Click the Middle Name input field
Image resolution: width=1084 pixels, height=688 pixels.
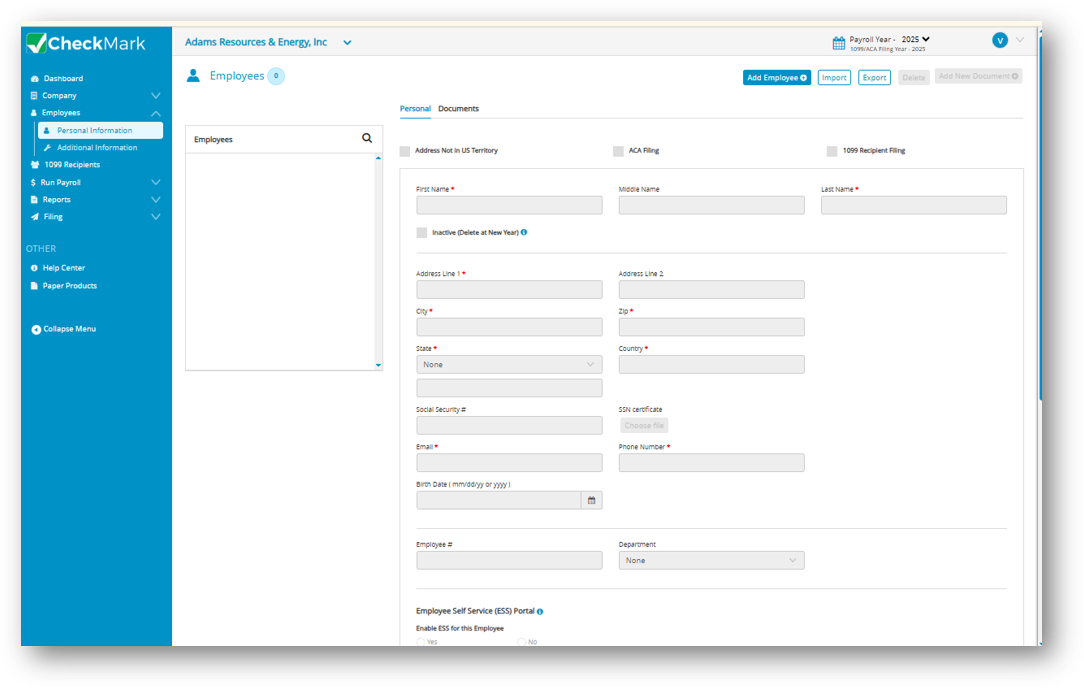tap(711, 205)
